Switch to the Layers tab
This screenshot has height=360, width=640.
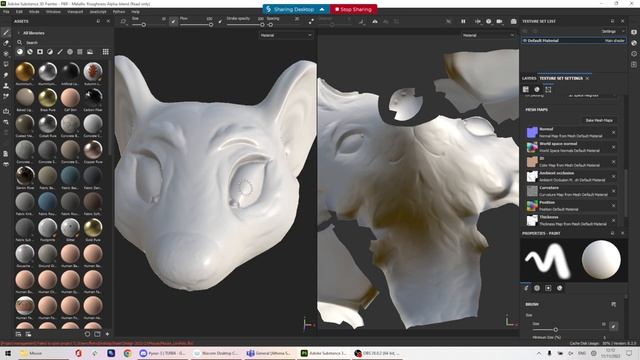pyautogui.click(x=529, y=78)
